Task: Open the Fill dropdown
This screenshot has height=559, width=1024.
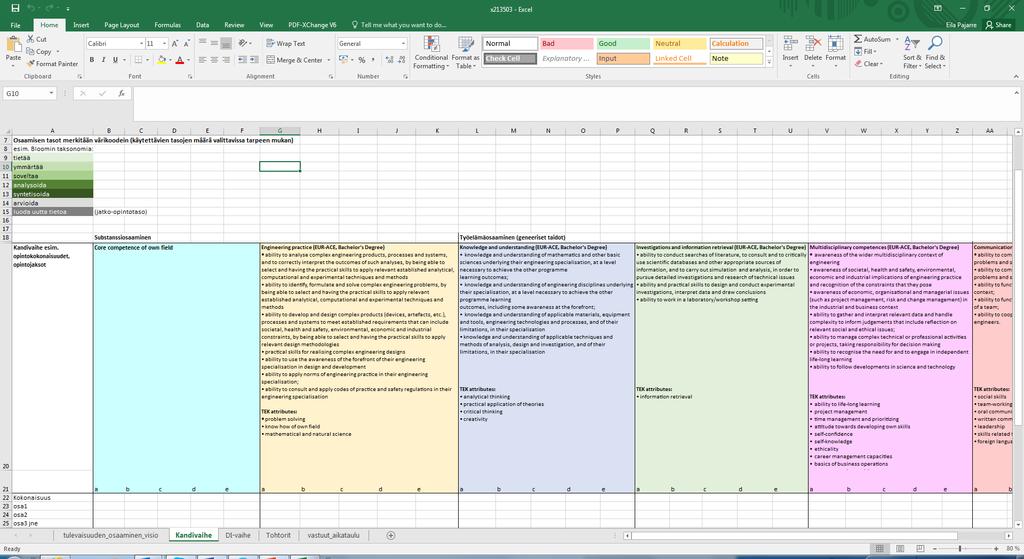Action: click(x=866, y=52)
